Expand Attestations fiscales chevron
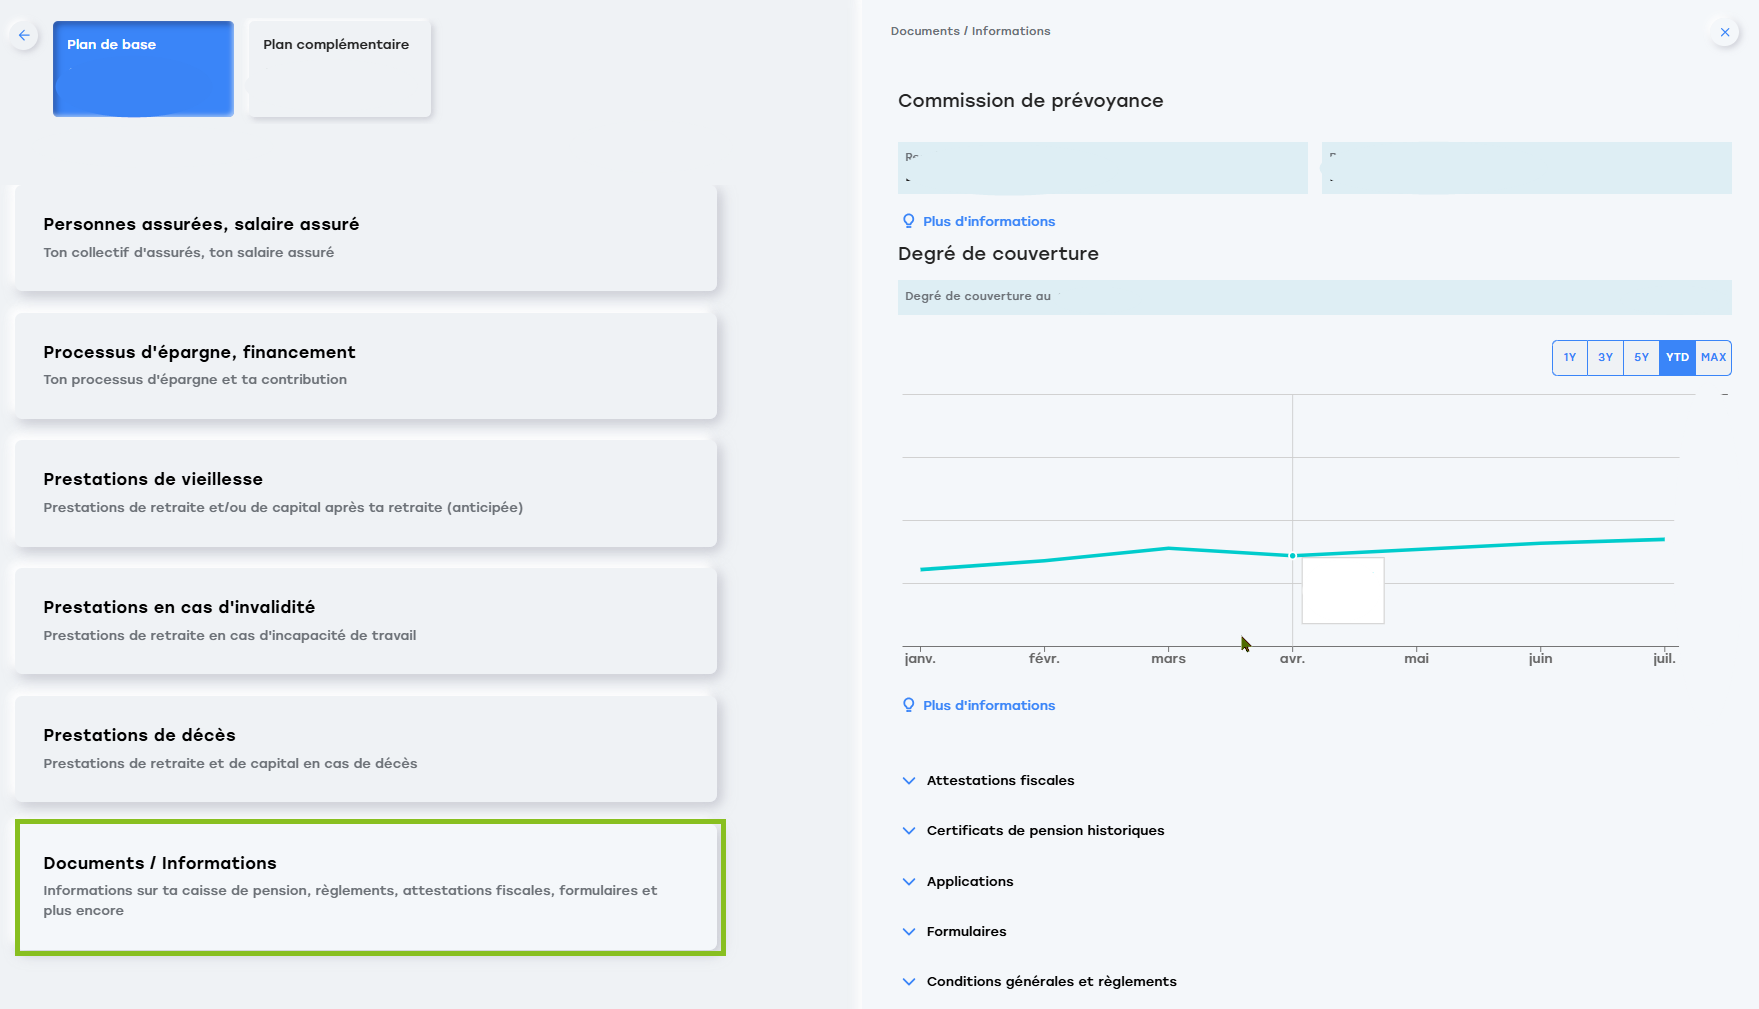 click(909, 781)
